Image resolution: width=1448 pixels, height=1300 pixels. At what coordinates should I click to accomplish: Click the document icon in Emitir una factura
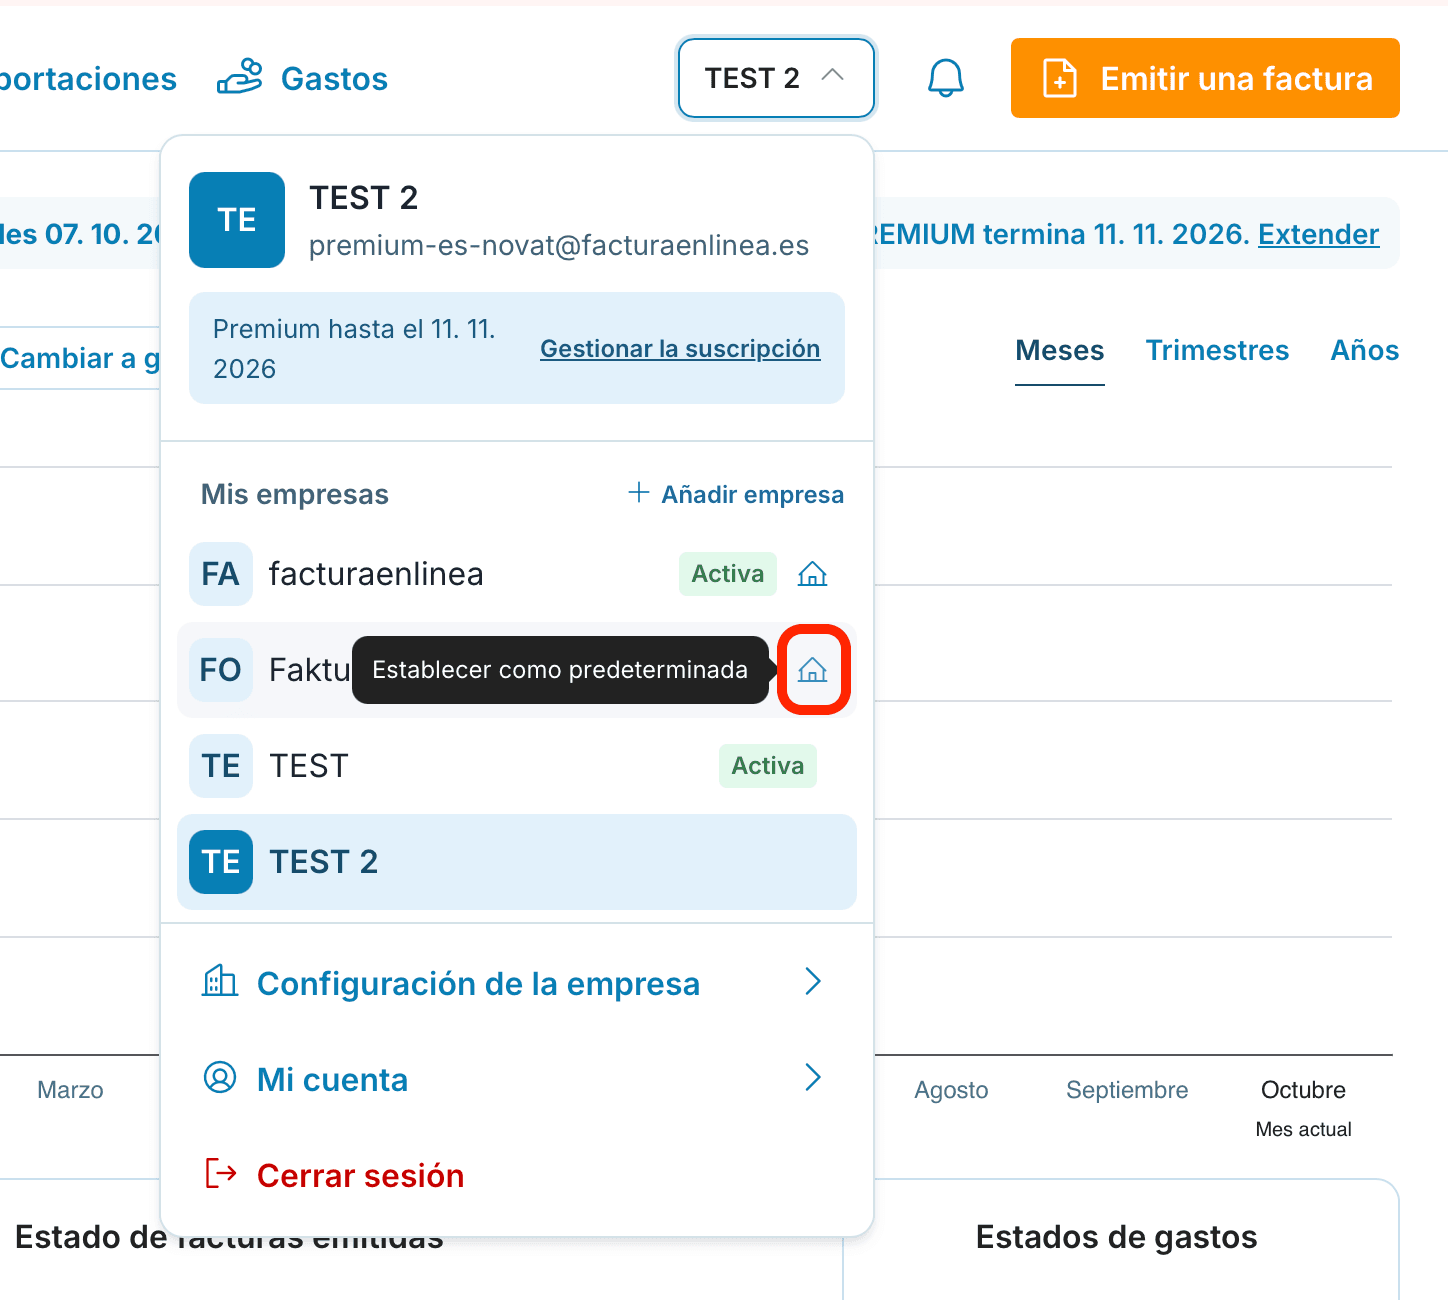(x=1060, y=78)
